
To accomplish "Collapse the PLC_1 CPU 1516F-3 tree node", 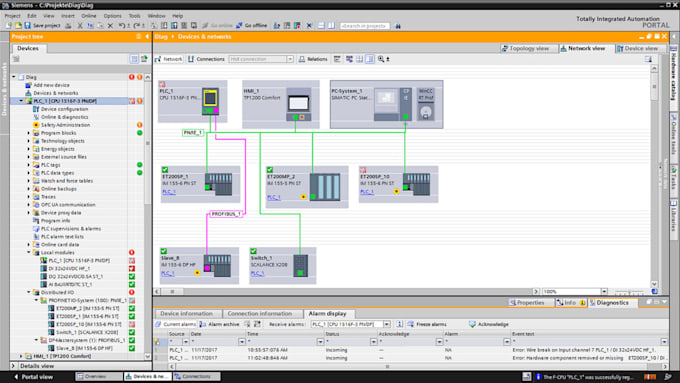I will [21, 101].
